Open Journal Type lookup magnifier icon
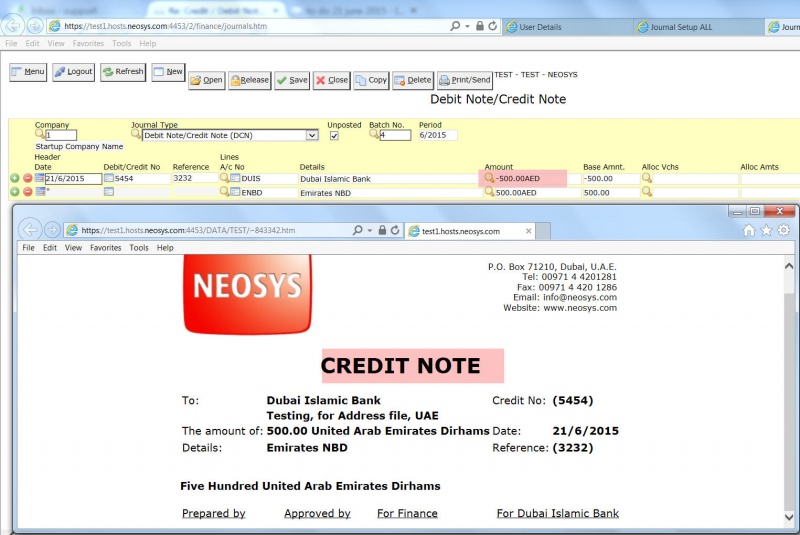 click(x=136, y=134)
